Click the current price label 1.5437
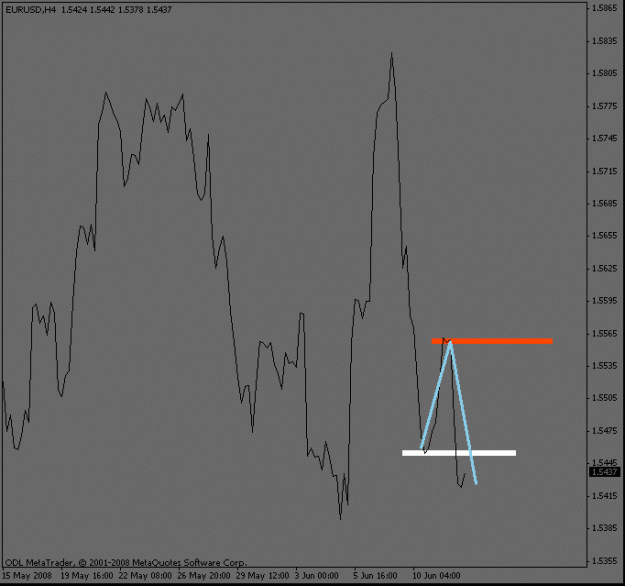Image resolution: width=625 pixels, height=586 pixels. [x=604, y=472]
